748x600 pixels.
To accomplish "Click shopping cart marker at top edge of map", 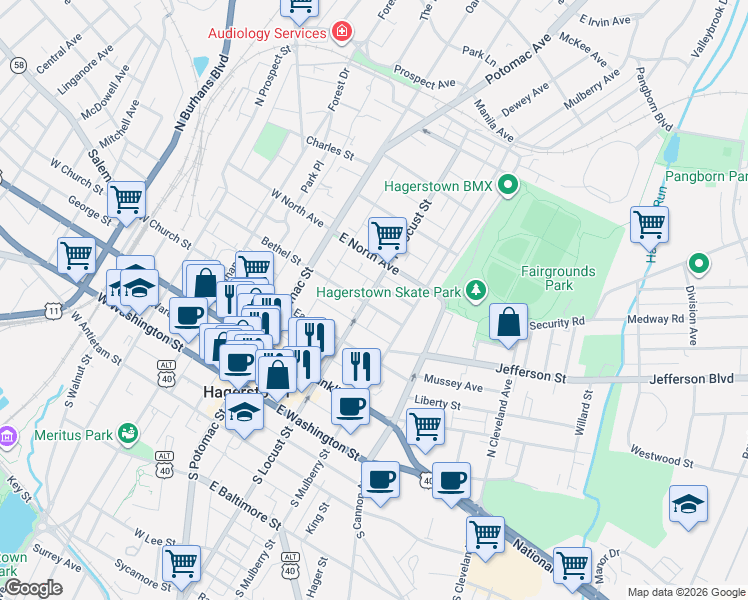I will [300, 7].
